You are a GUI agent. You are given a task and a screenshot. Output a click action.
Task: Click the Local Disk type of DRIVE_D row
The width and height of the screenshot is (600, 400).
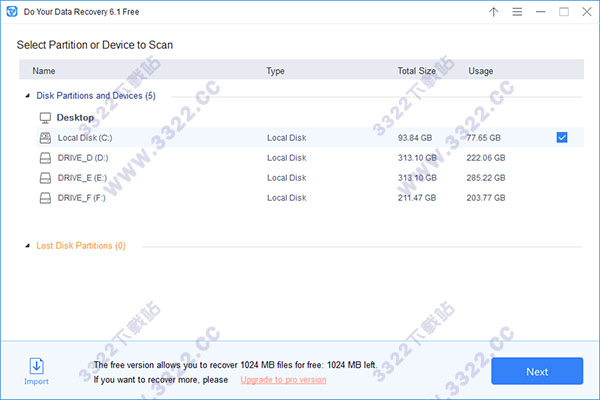287,158
